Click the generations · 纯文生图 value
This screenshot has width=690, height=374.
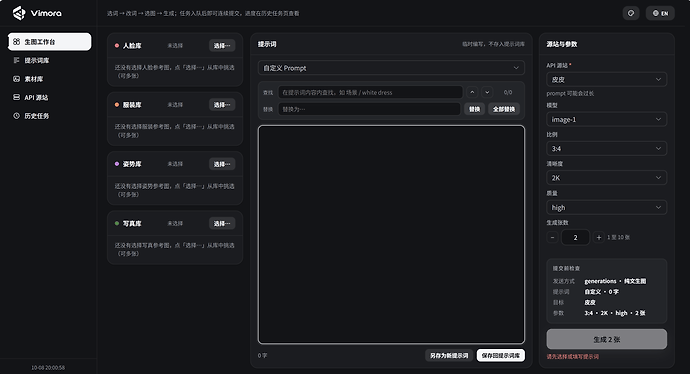[x=615, y=281]
